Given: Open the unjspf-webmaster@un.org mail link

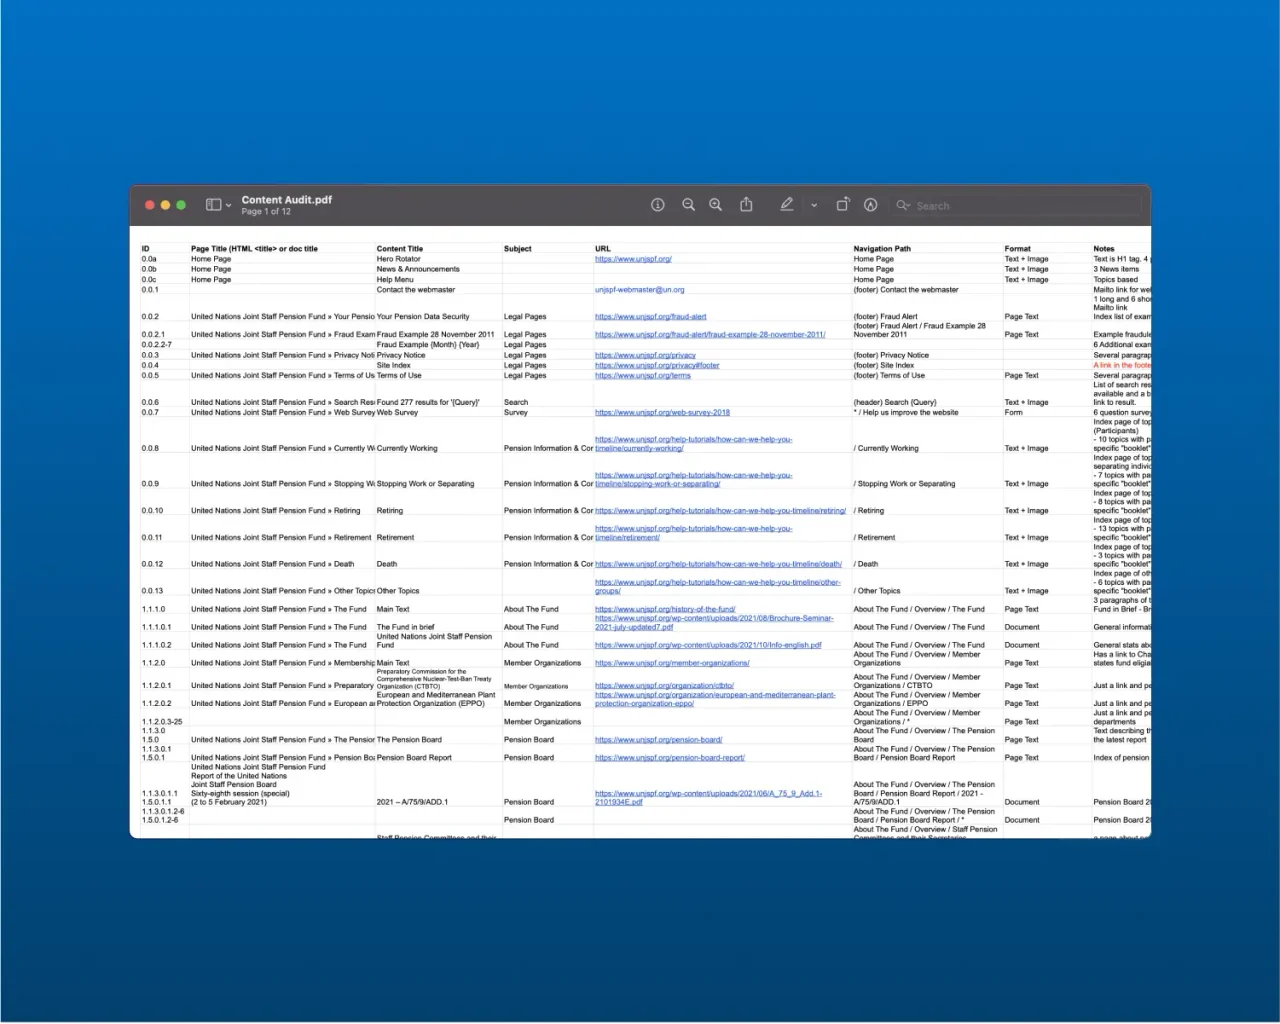Looking at the screenshot, I should tap(640, 290).
